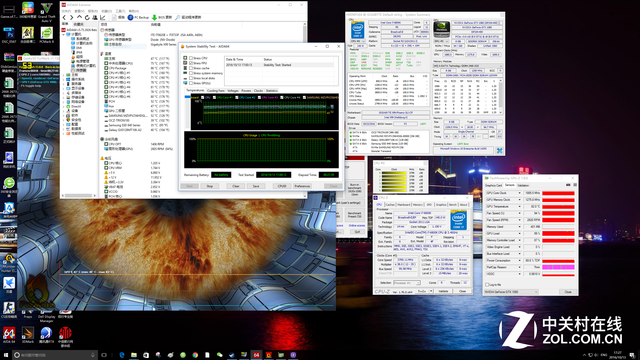Click Stop button in stability test
Viewport: 640px width, 360px height.
(x=209, y=186)
